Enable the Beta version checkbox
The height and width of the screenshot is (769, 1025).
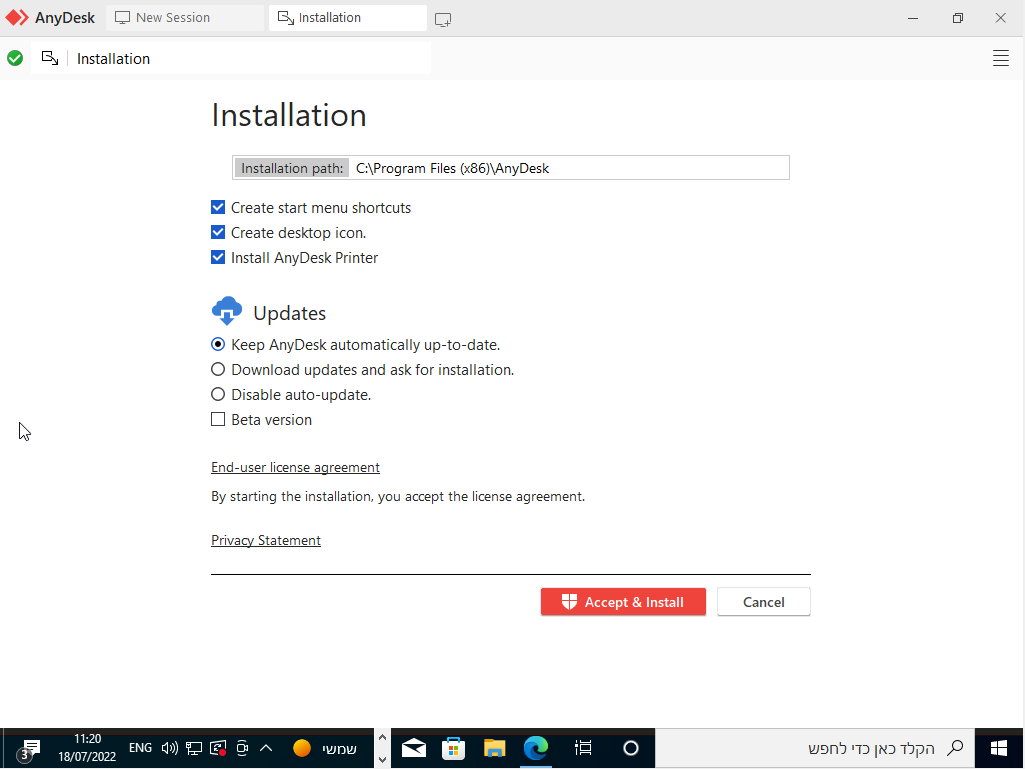pyautogui.click(x=218, y=419)
